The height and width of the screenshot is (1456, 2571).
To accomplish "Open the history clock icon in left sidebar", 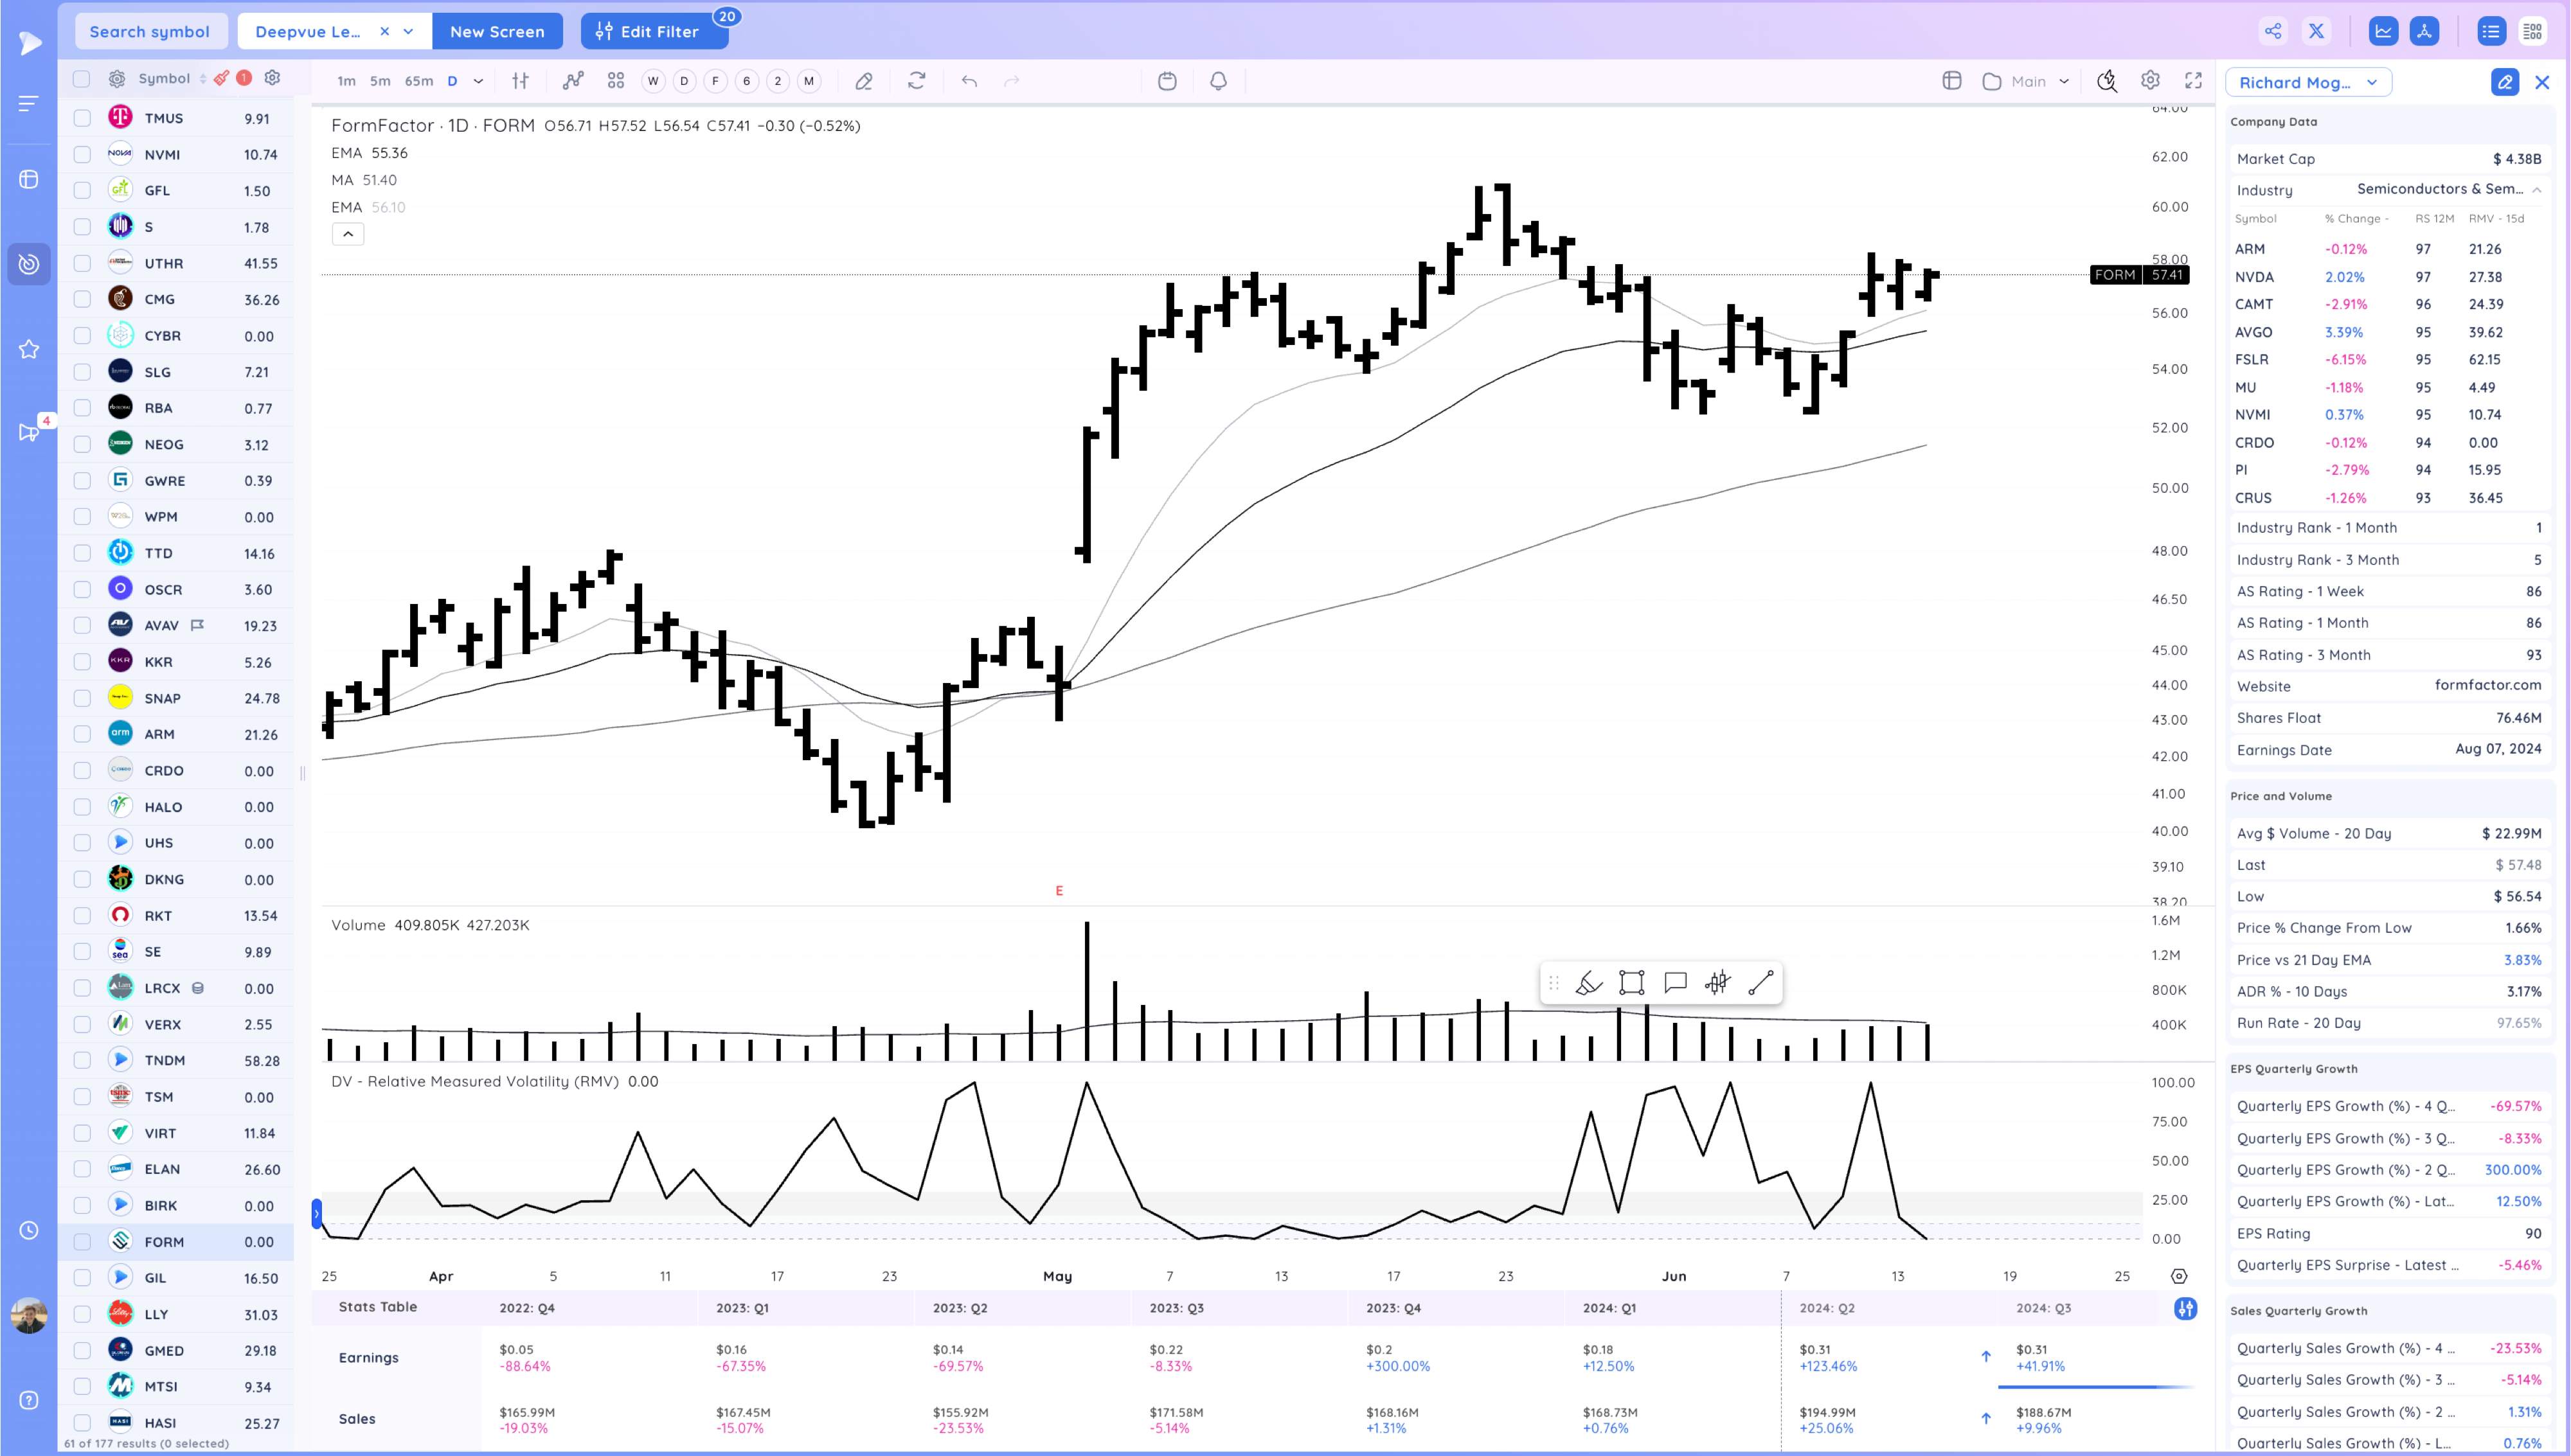I will point(29,1230).
